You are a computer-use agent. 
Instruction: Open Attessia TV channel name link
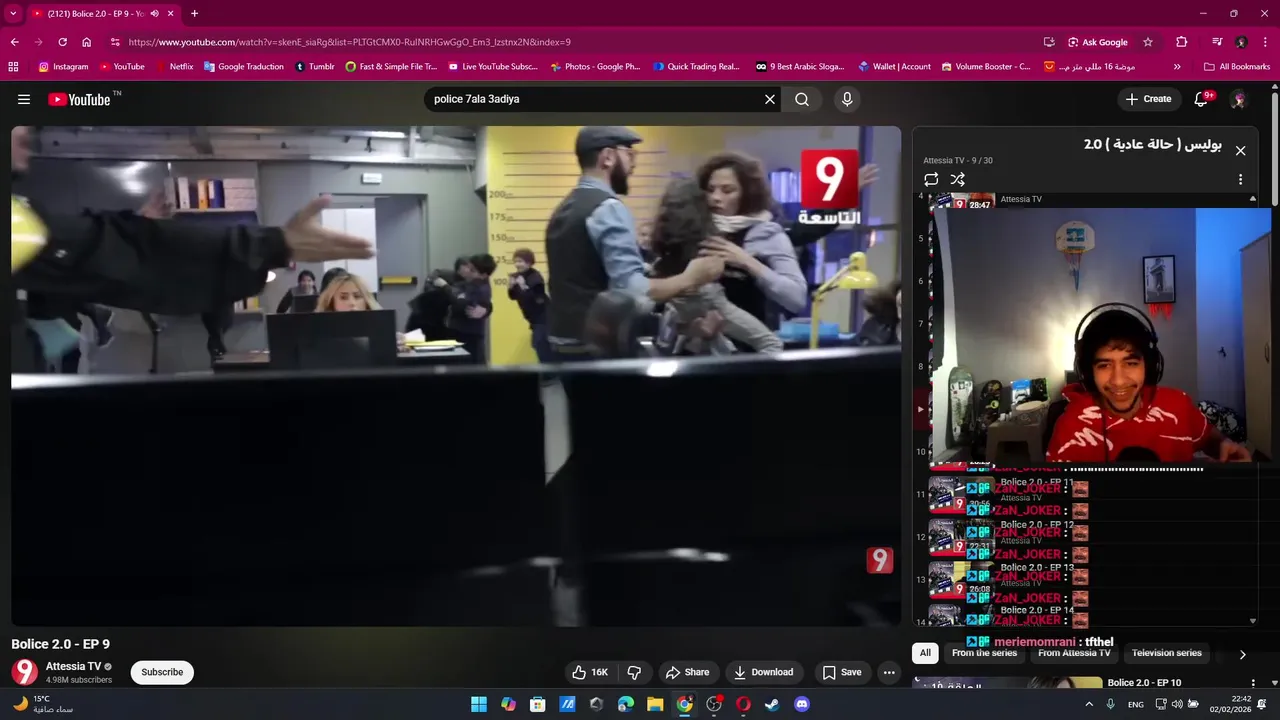coord(73,666)
